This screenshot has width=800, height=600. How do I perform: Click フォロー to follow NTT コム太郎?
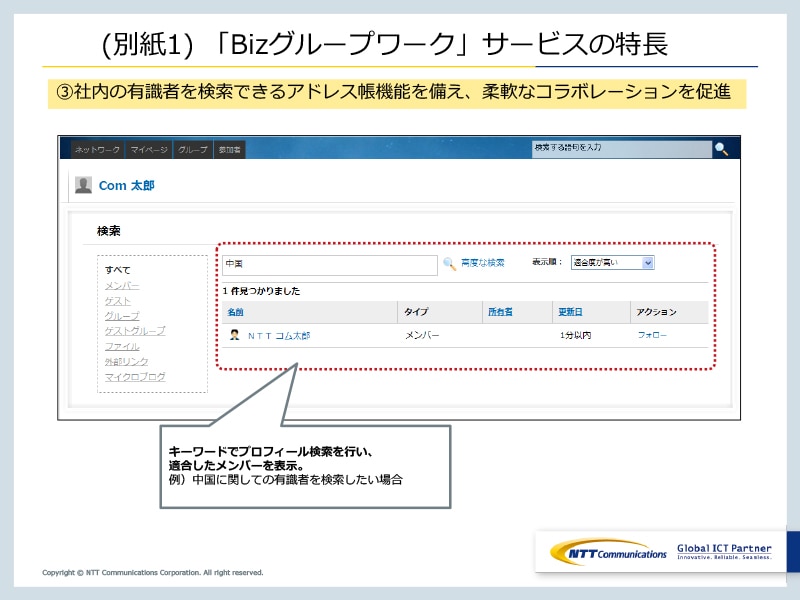click(652, 335)
